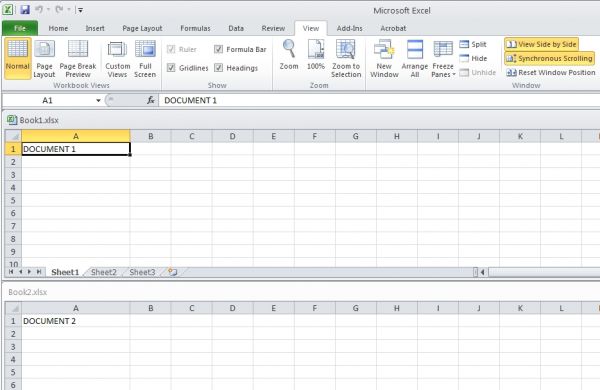This screenshot has height=390, width=600.
Task: Toggle the Headings checkbox
Action: 218,68
